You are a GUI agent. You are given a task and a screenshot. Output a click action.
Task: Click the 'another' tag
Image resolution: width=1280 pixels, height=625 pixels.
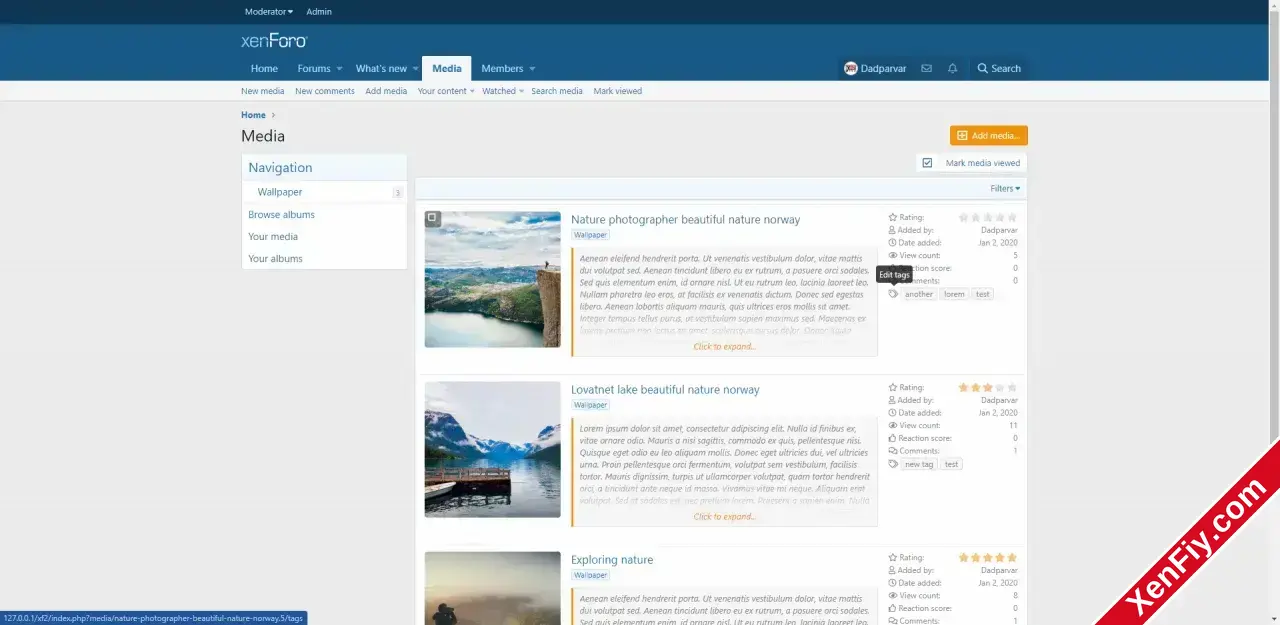(x=919, y=294)
